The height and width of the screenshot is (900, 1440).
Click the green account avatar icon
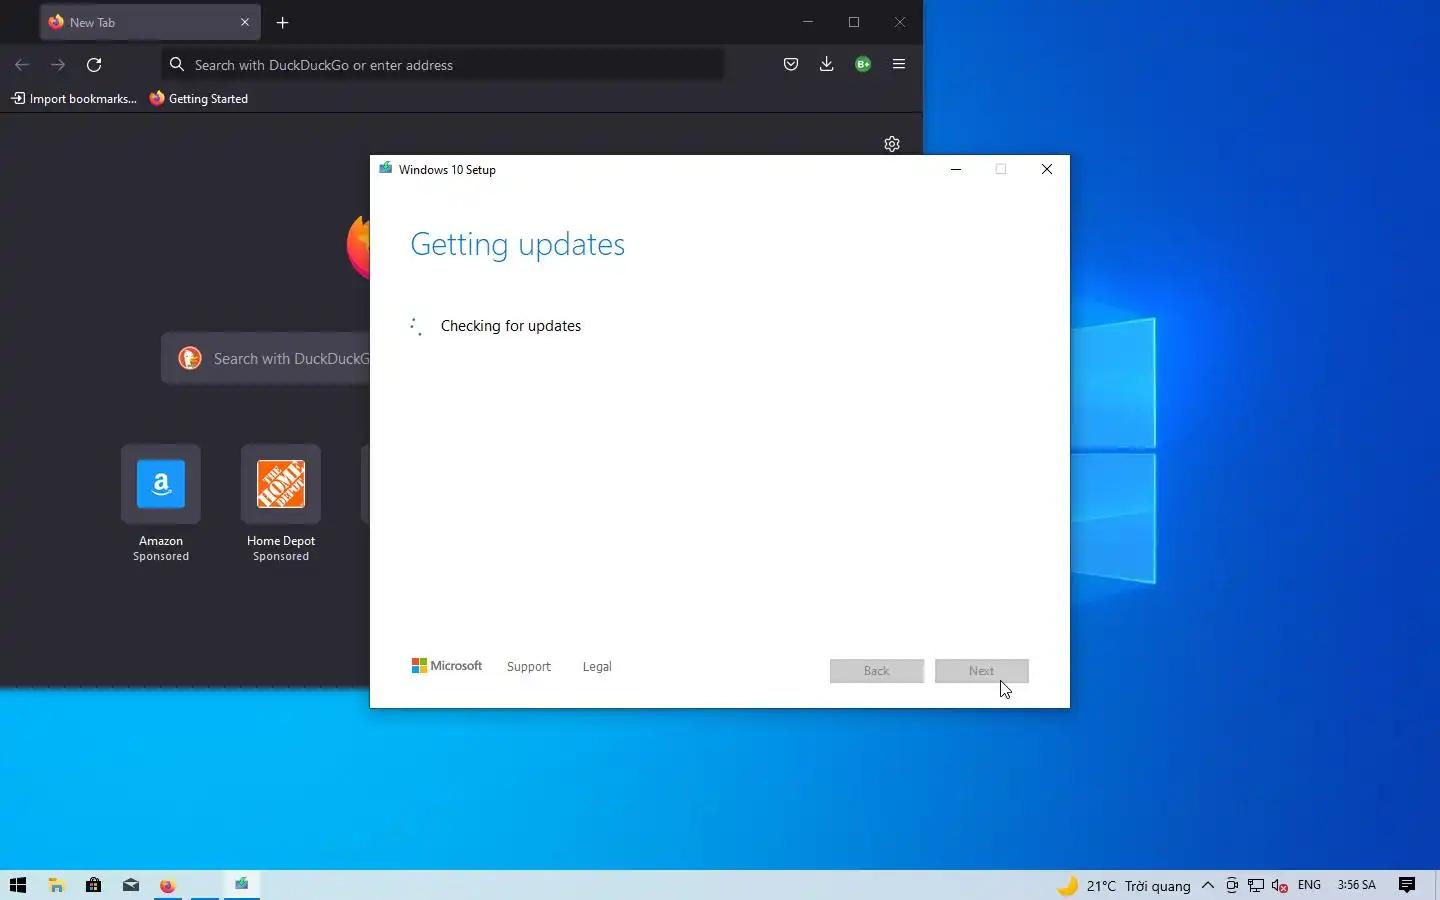coord(863,64)
